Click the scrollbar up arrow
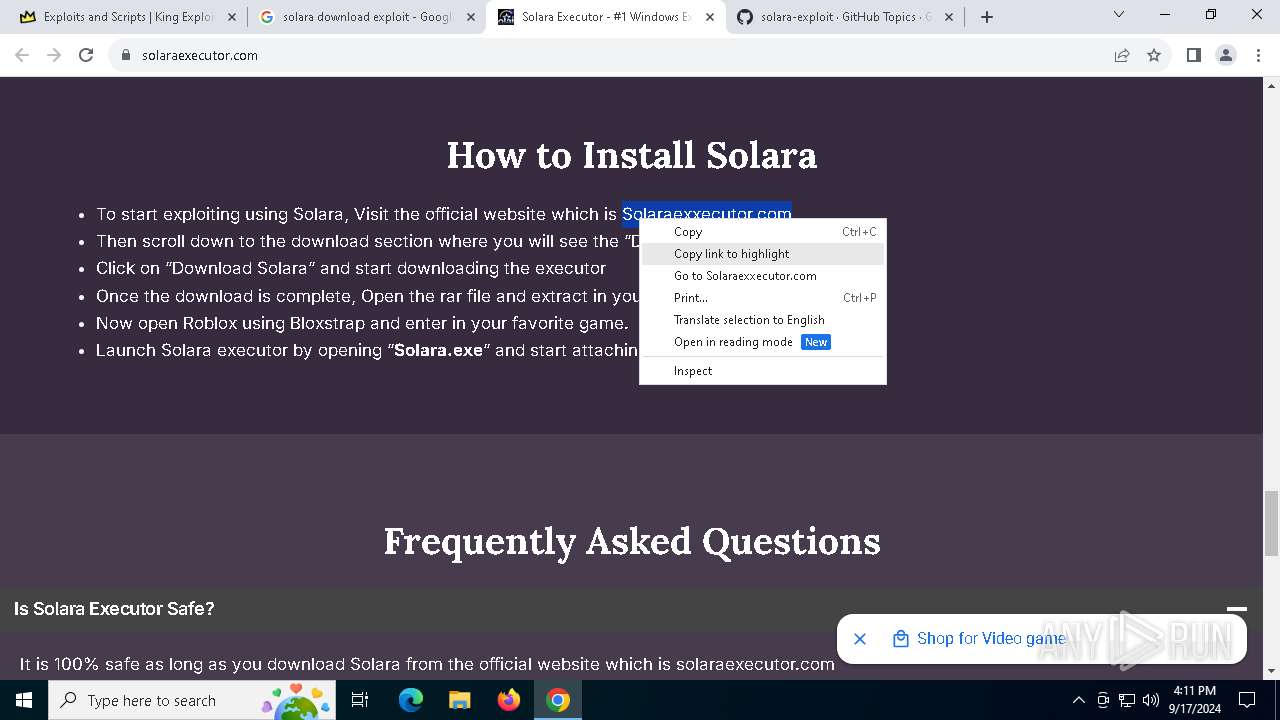 (1271, 84)
